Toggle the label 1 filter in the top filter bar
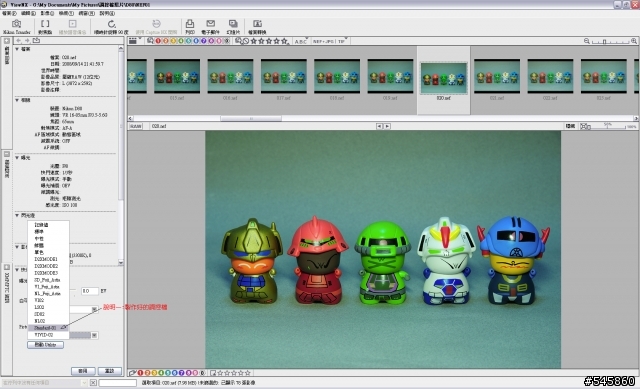This screenshot has height=389, width=640. tap(158, 41)
